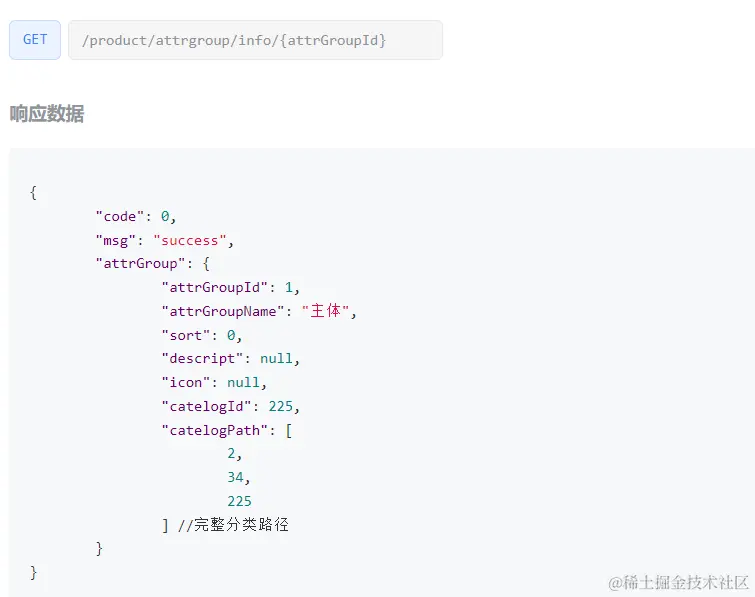The height and width of the screenshot is (597, 755).
Task: Click the "sort": 0 line
Action: 202,335
